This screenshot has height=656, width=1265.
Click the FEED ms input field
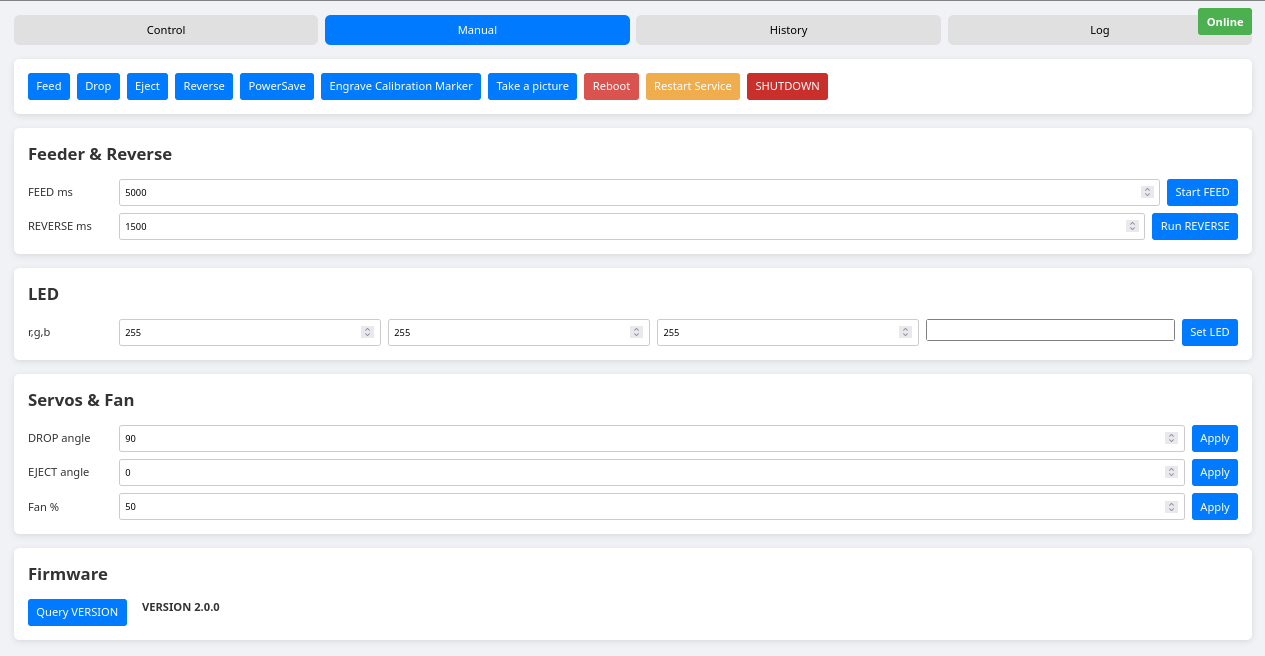click(600, 192)
